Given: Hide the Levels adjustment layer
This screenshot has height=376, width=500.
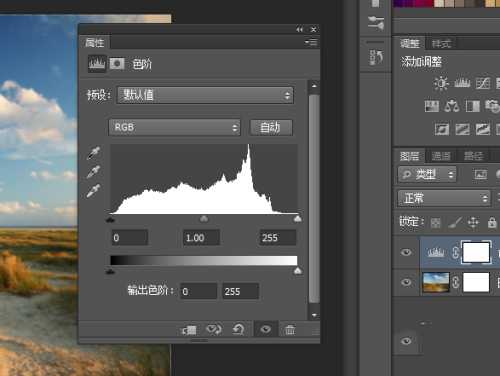Looking at the screenshot, I should (x=406, y=252).
